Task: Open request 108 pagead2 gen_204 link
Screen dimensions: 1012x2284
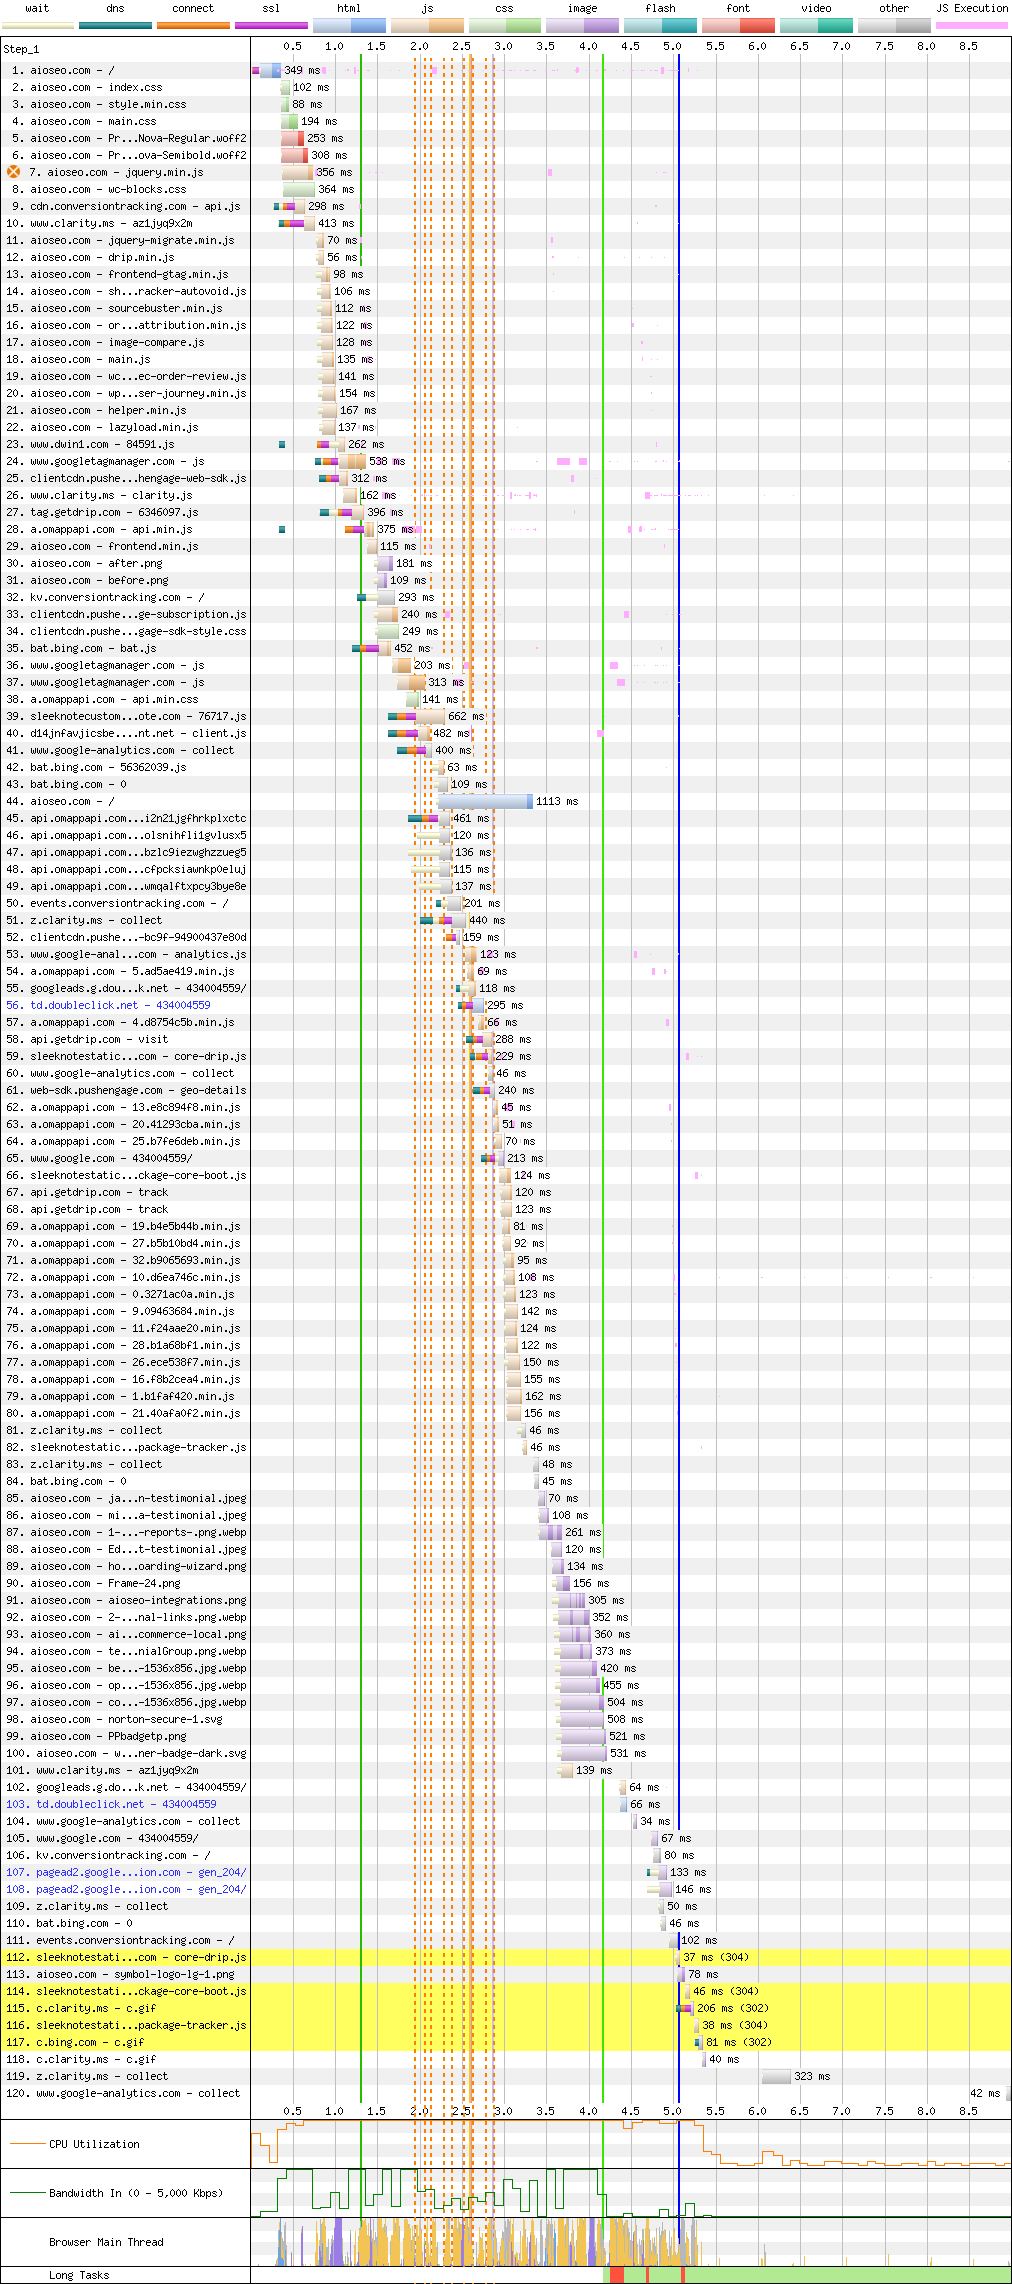Action: tap(140, 1889)
